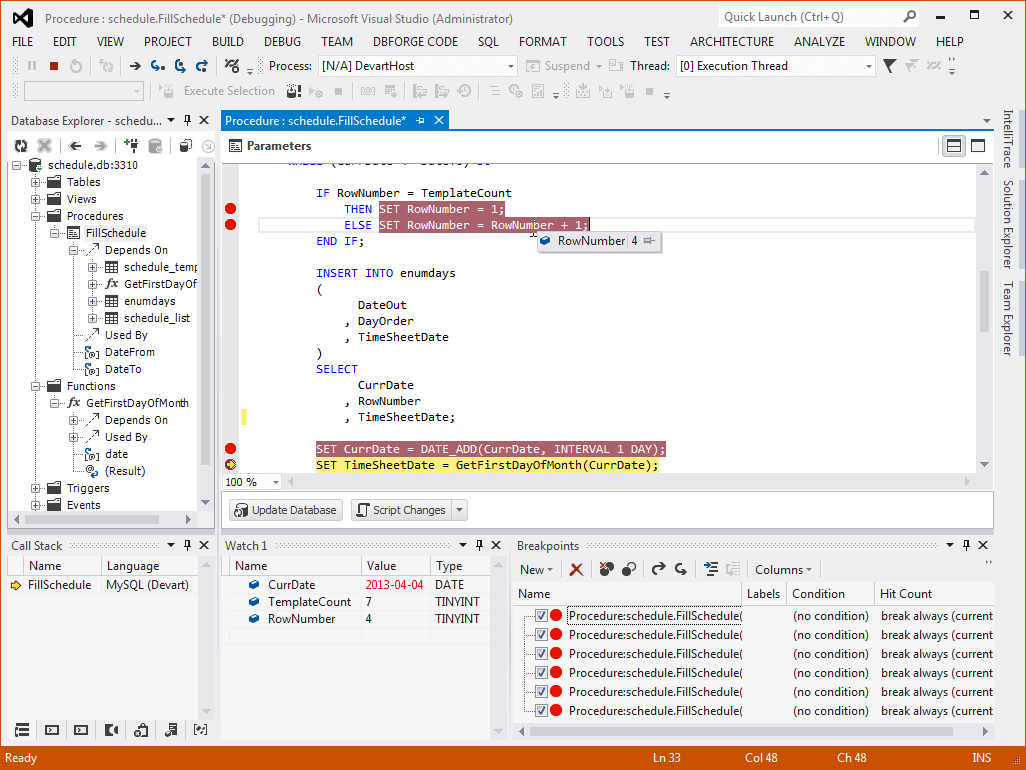Refresh the Database Explorer tree
Viewport: 1026px width, 770px height.
click(x=21, y=146)
